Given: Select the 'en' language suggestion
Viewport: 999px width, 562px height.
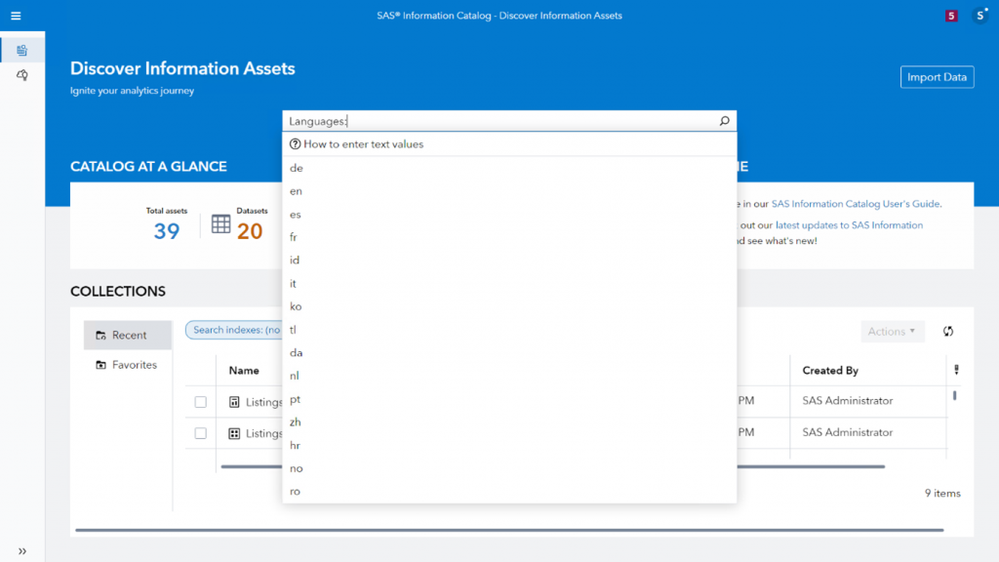Looking at the screenshot, I should click(x=510, y=191).
